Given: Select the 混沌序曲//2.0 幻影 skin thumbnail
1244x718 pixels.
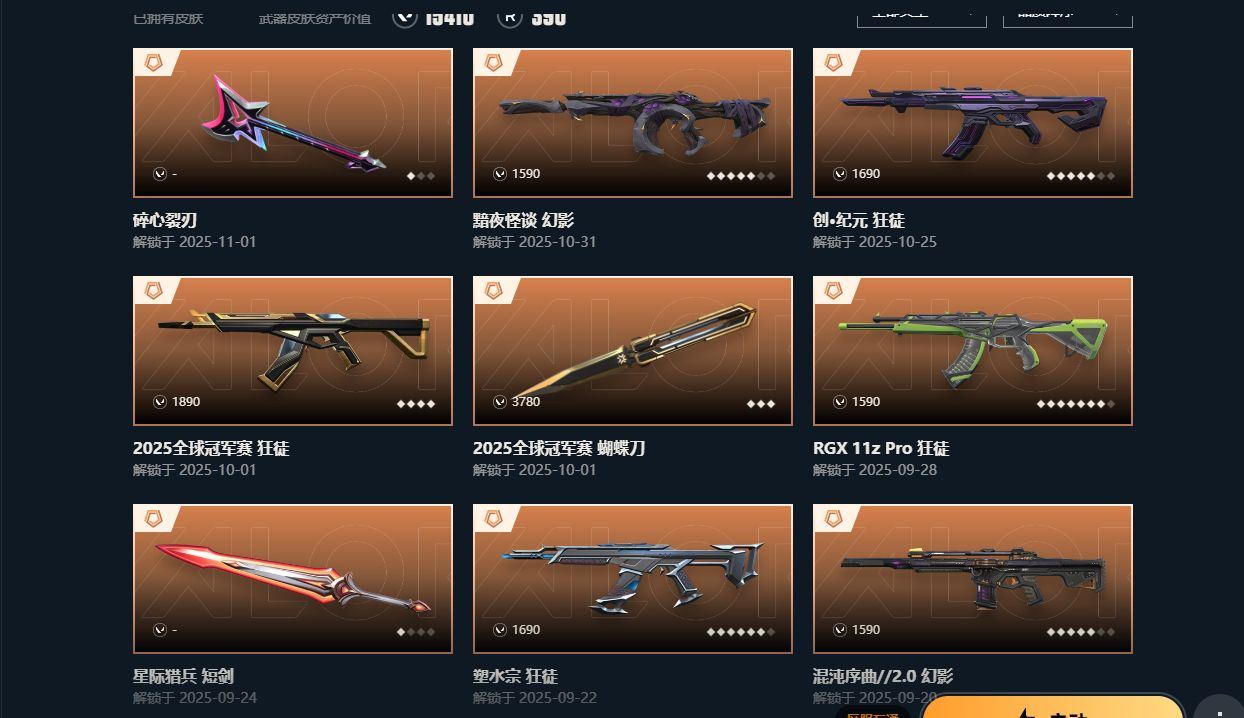Looking at the screenshot, I should pyautogui.click(x=973, y=579).
